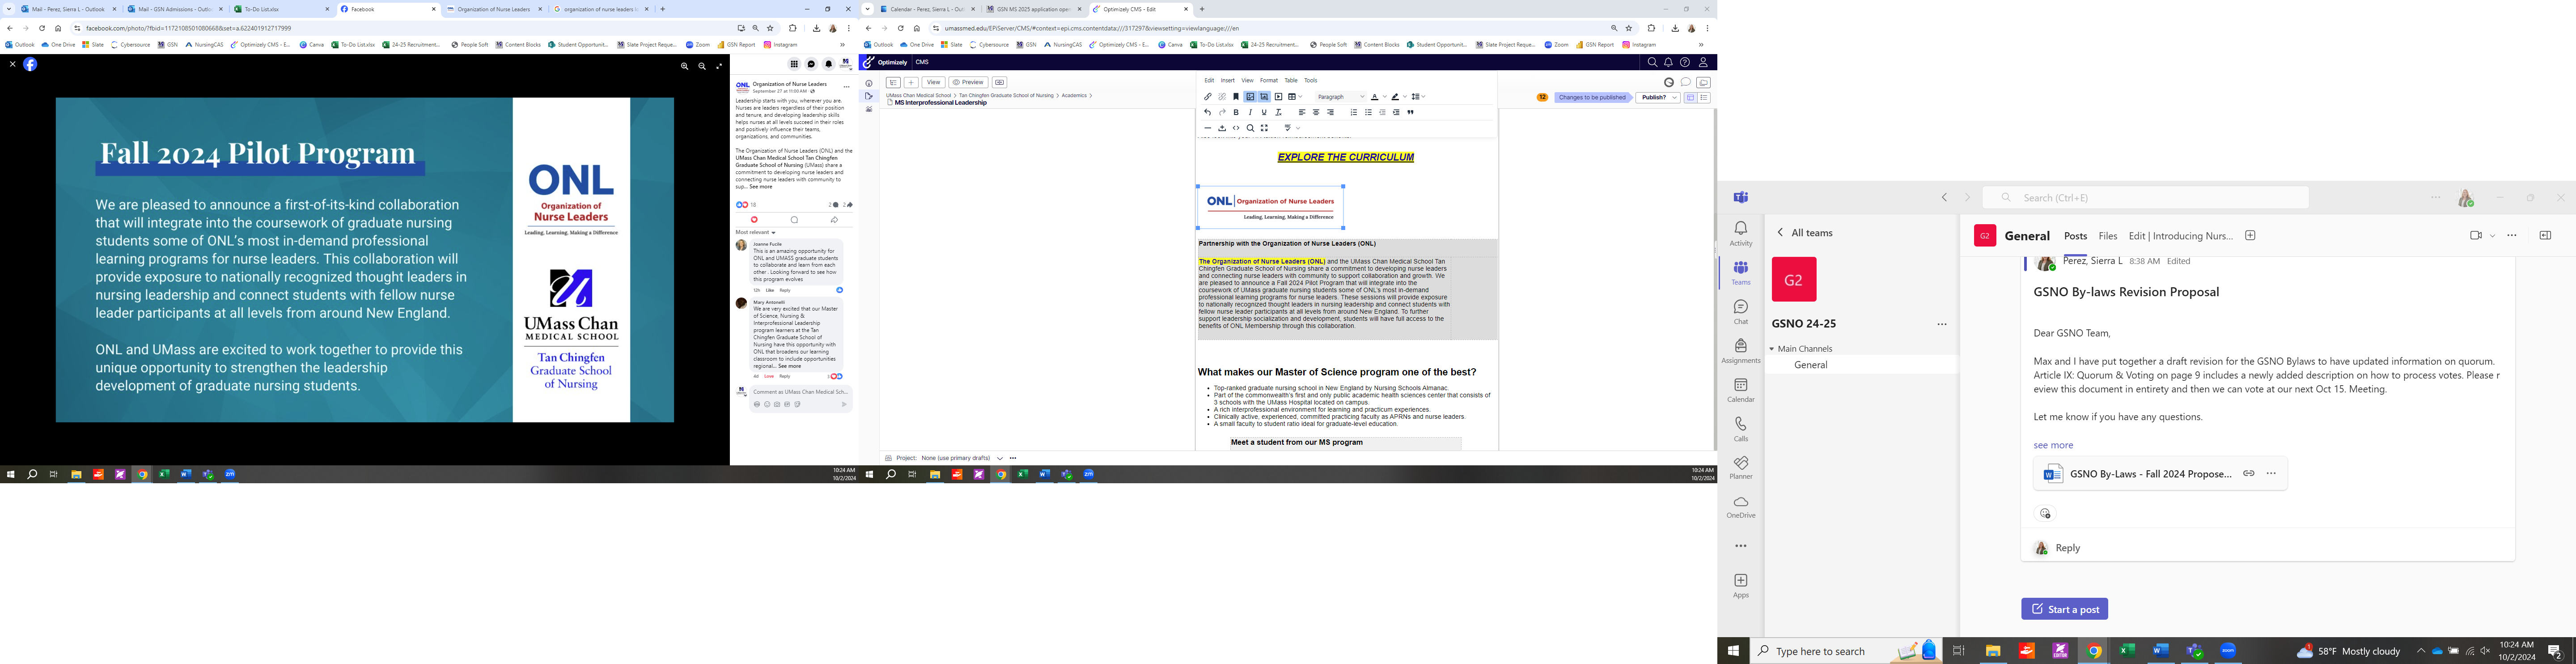Open the source code view icon
The image size is (2576, 664).
point(1236,128)
